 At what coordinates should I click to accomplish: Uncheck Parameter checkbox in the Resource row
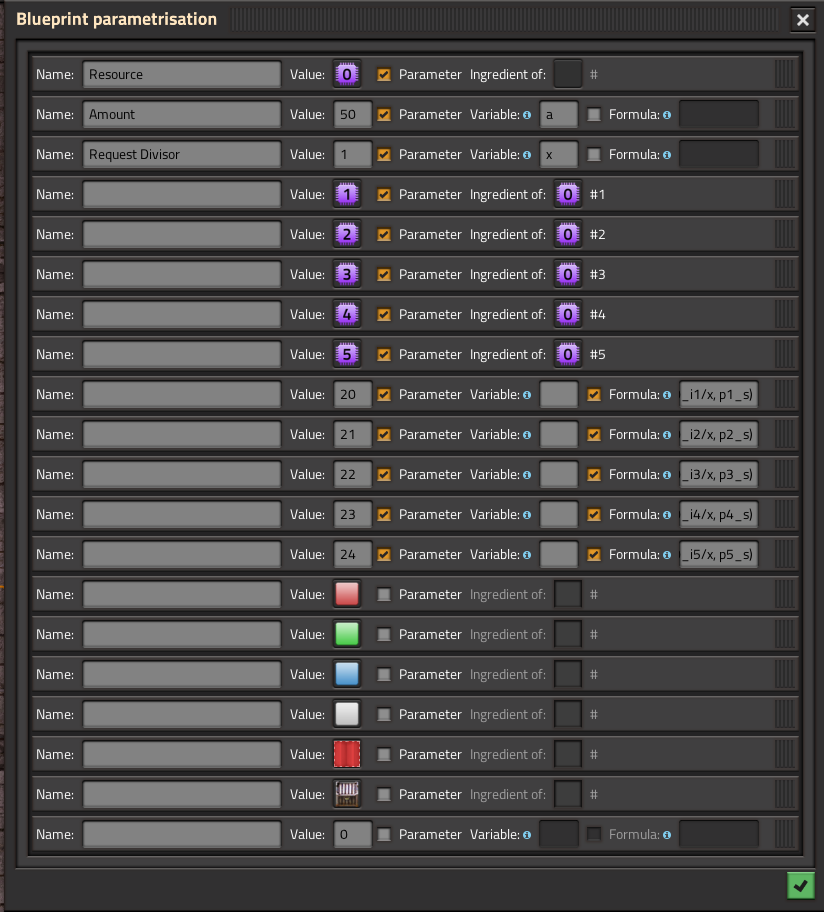coord(384,75)
